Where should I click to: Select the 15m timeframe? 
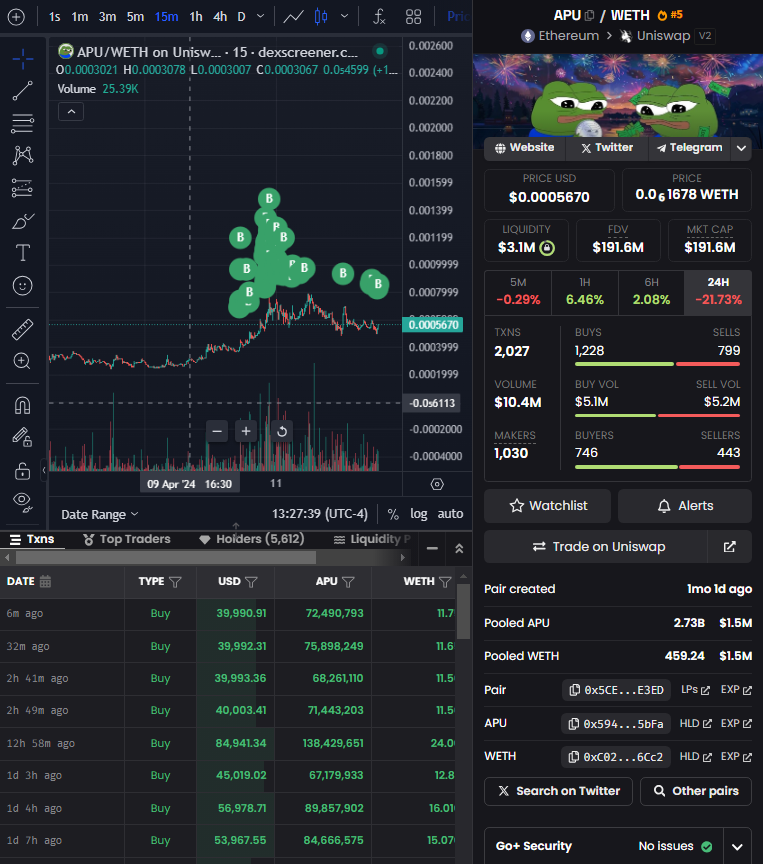pyautogui.click(x=166, y=17)
